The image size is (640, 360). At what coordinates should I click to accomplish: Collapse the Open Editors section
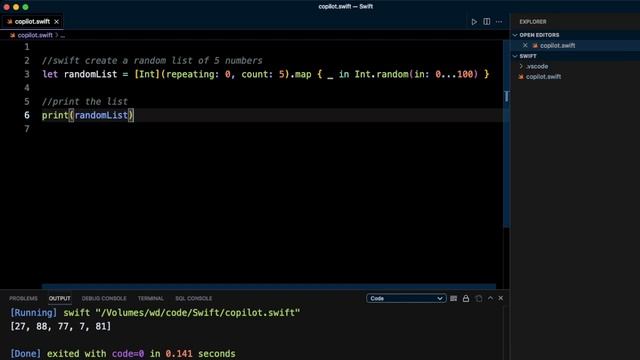tap(515, 35)
